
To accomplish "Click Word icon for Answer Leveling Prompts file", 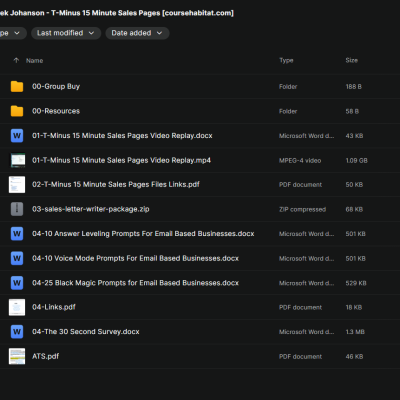I will coord(17,234).
